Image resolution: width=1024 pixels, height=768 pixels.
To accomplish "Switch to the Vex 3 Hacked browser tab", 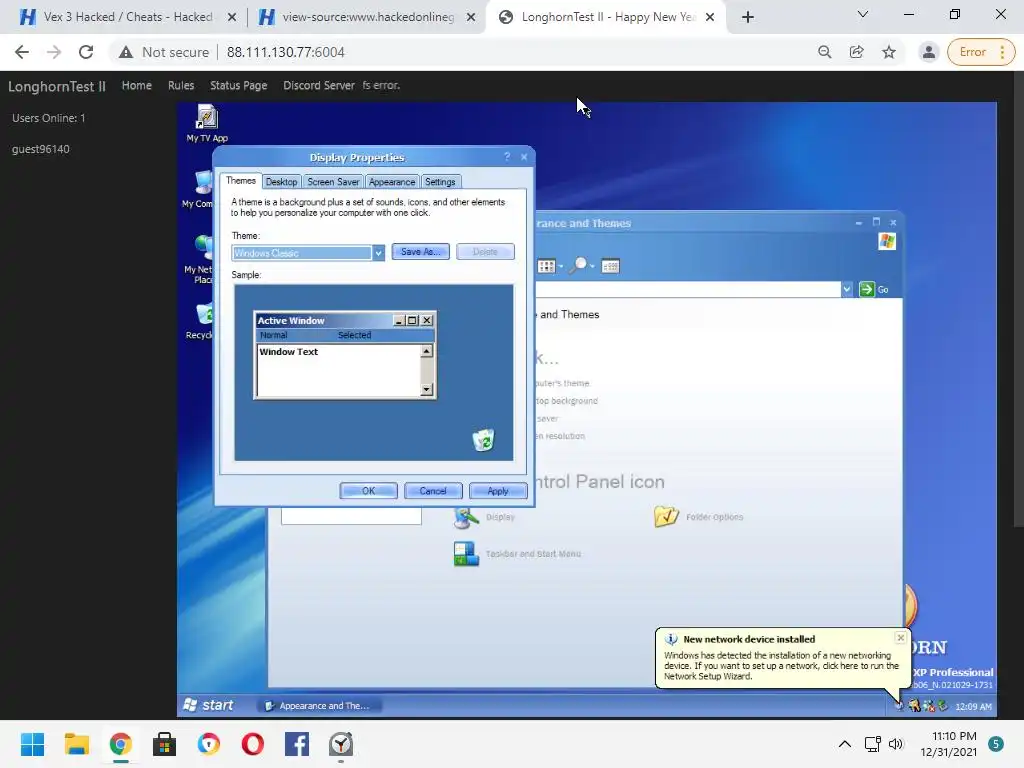I will [127, 17].
